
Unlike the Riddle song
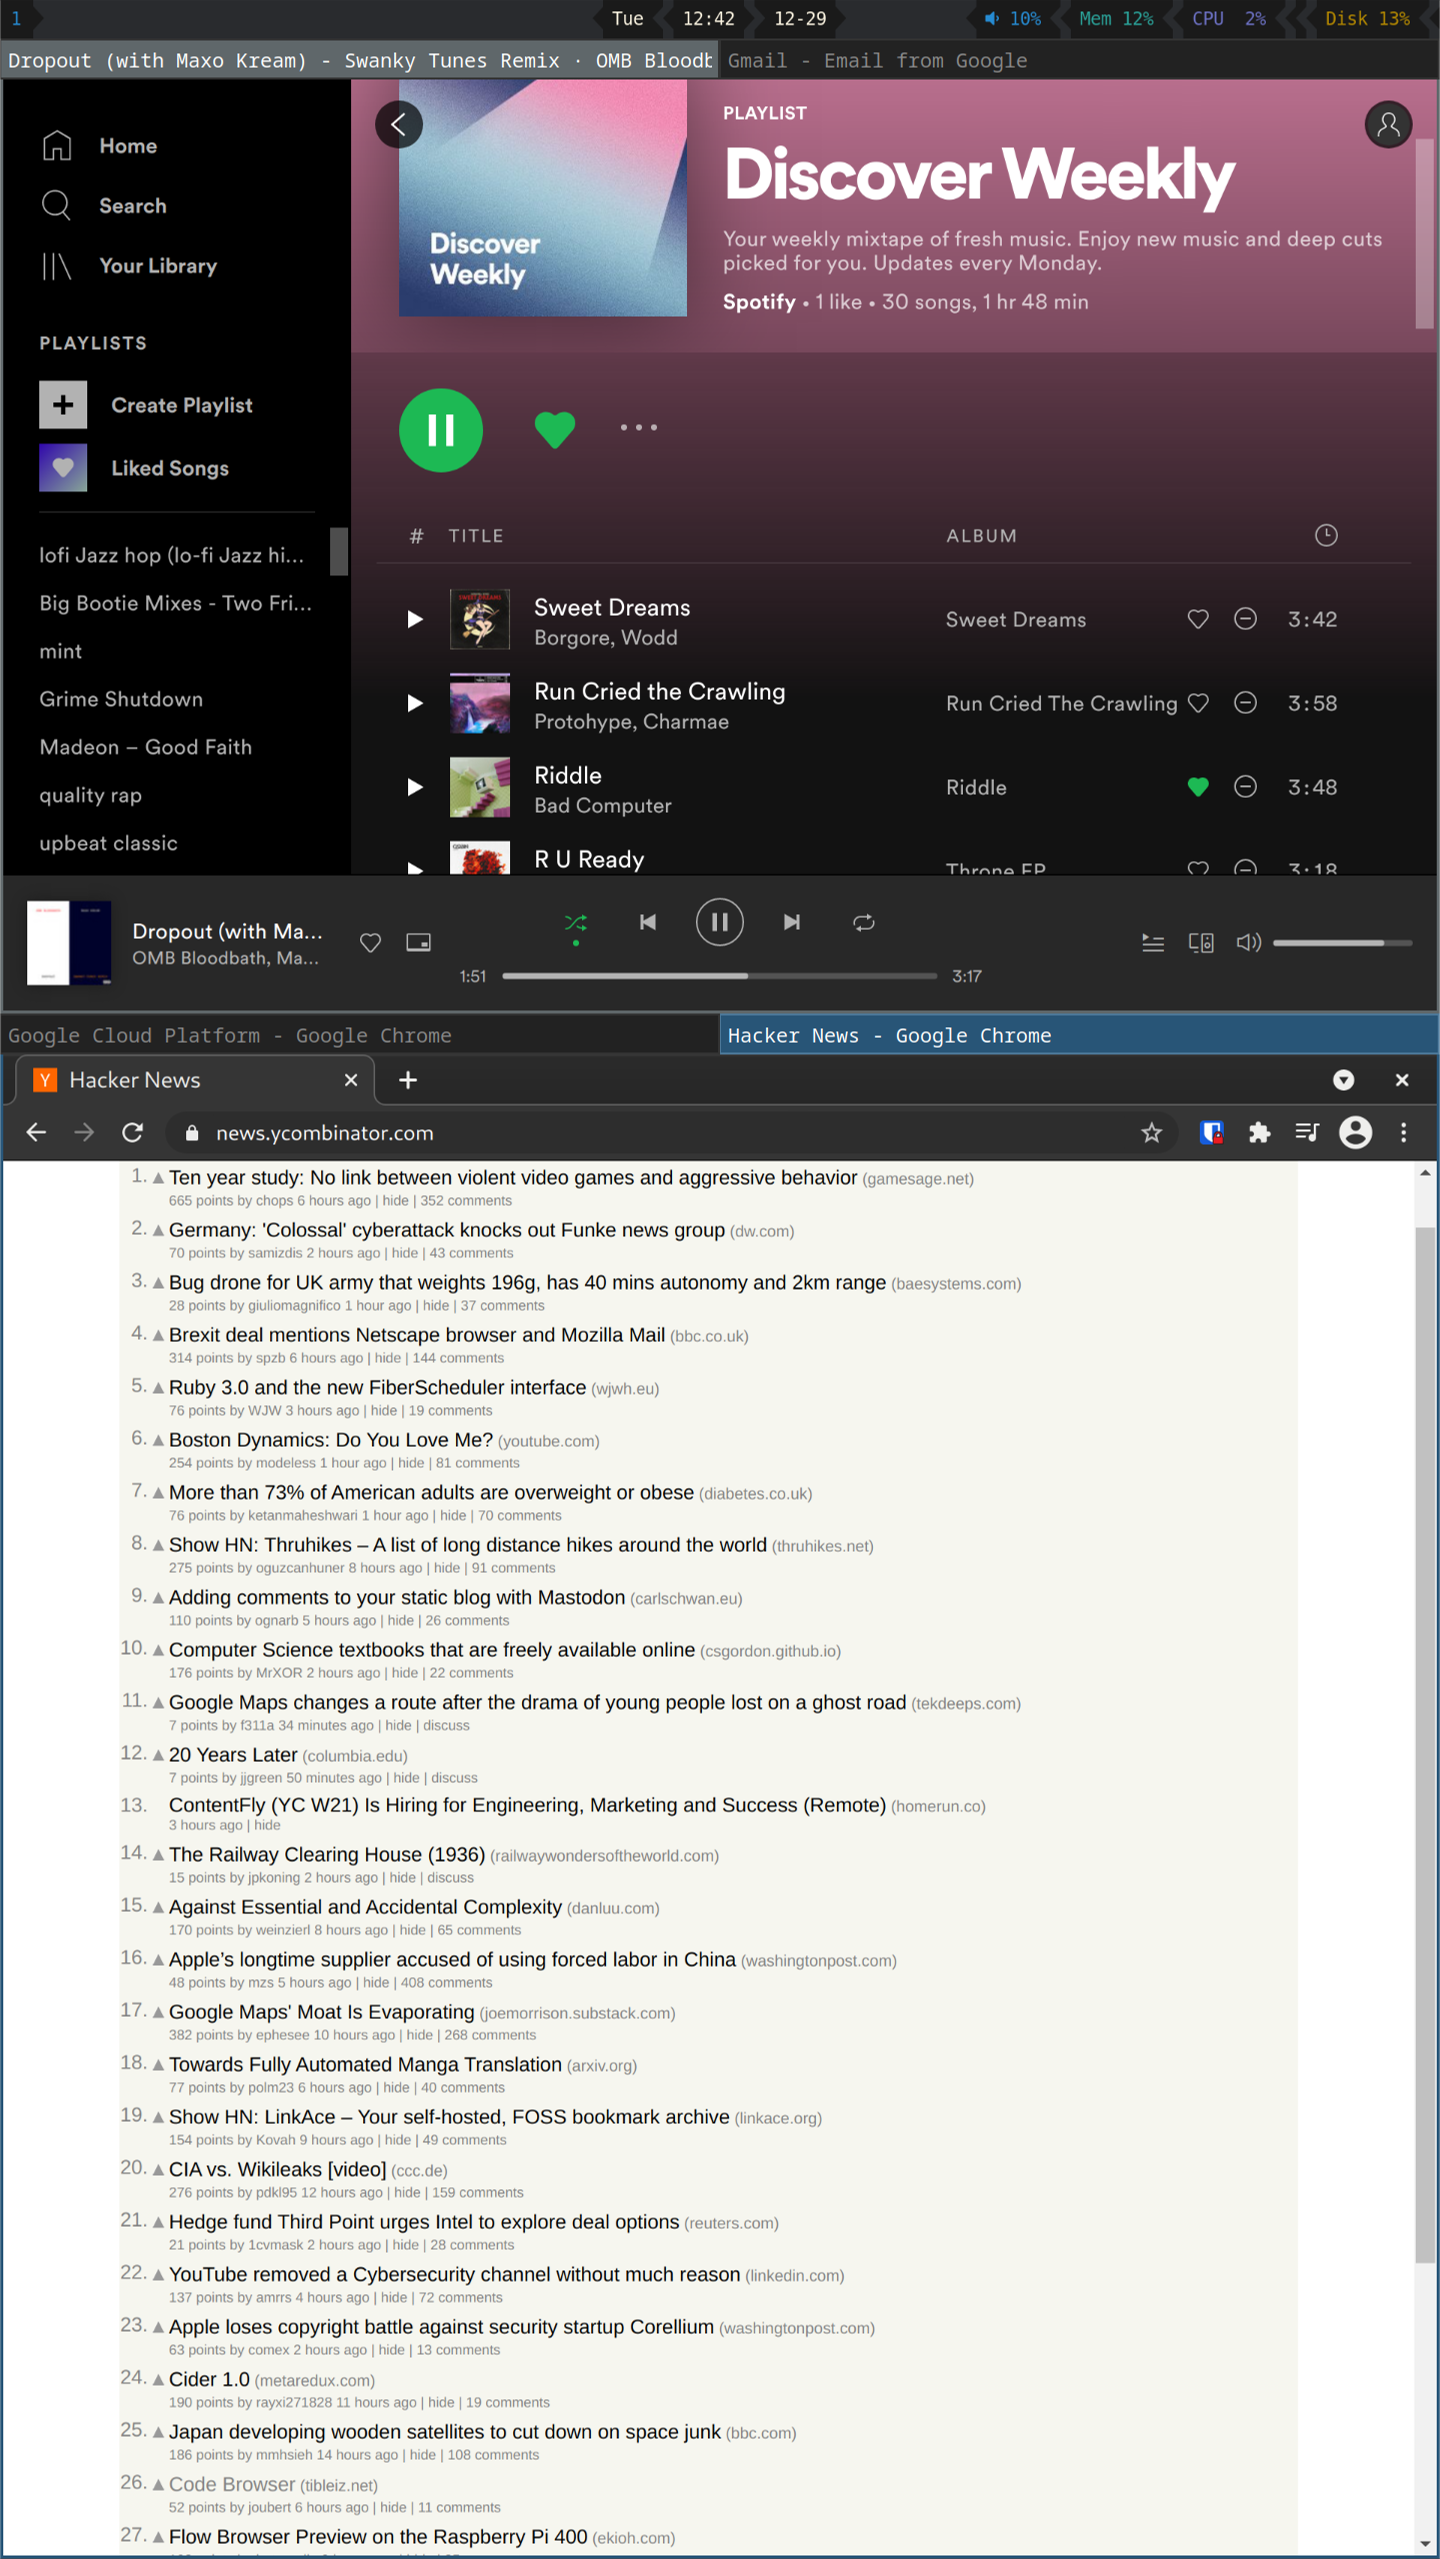coord(1198,787)
